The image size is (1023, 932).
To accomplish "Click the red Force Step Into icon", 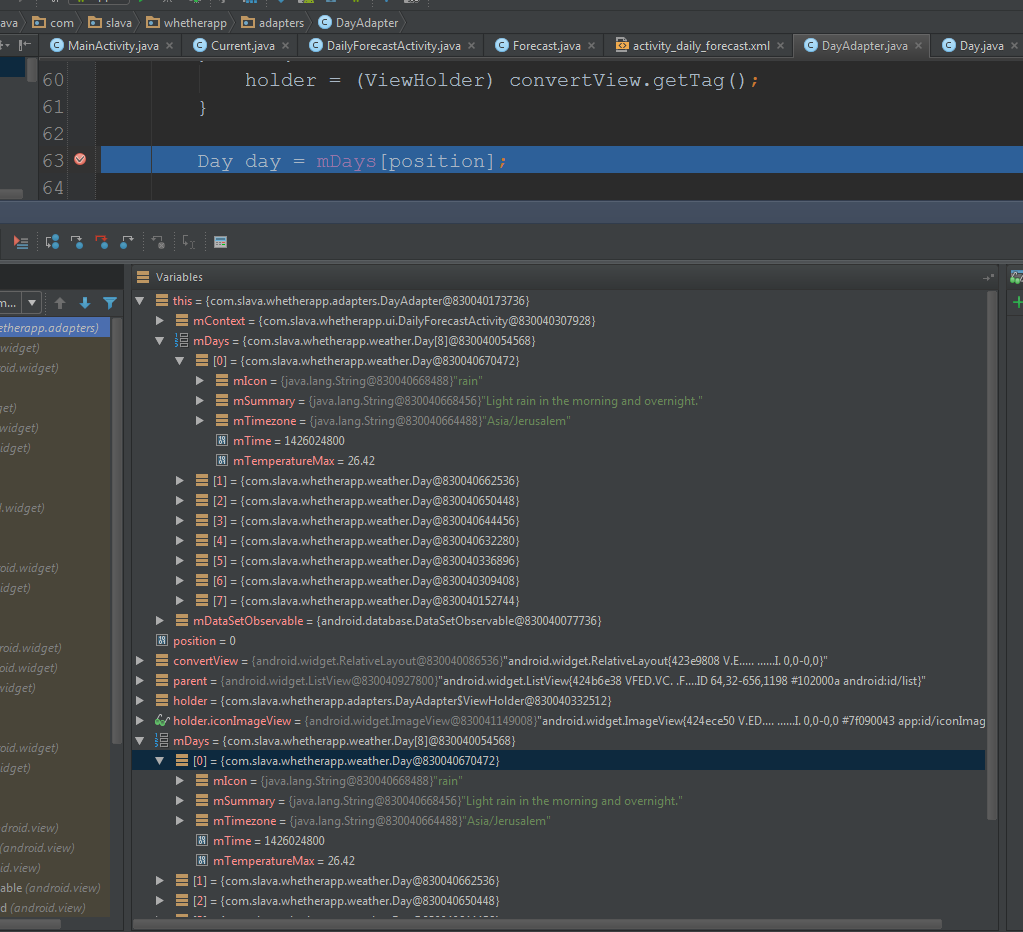I will [x=101, y=242].
